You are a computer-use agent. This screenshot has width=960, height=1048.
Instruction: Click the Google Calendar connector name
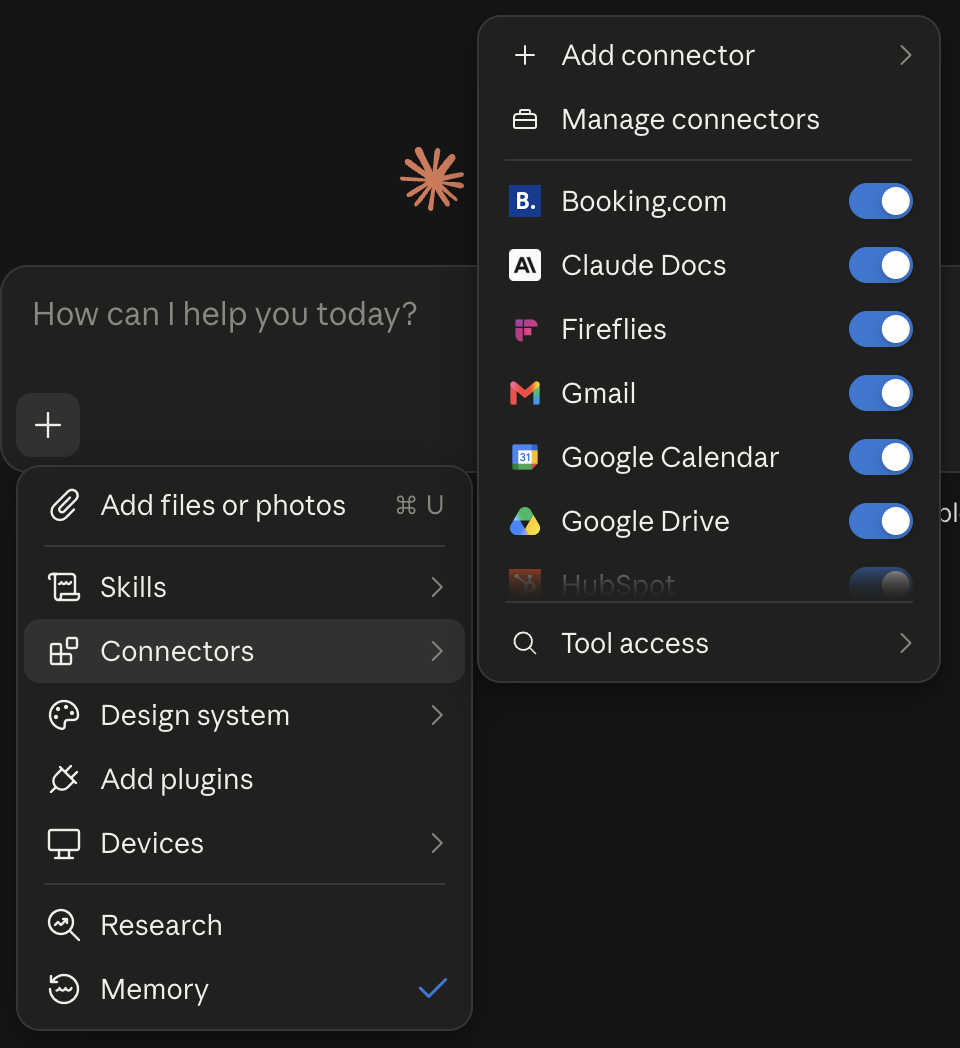coord(671,458)
